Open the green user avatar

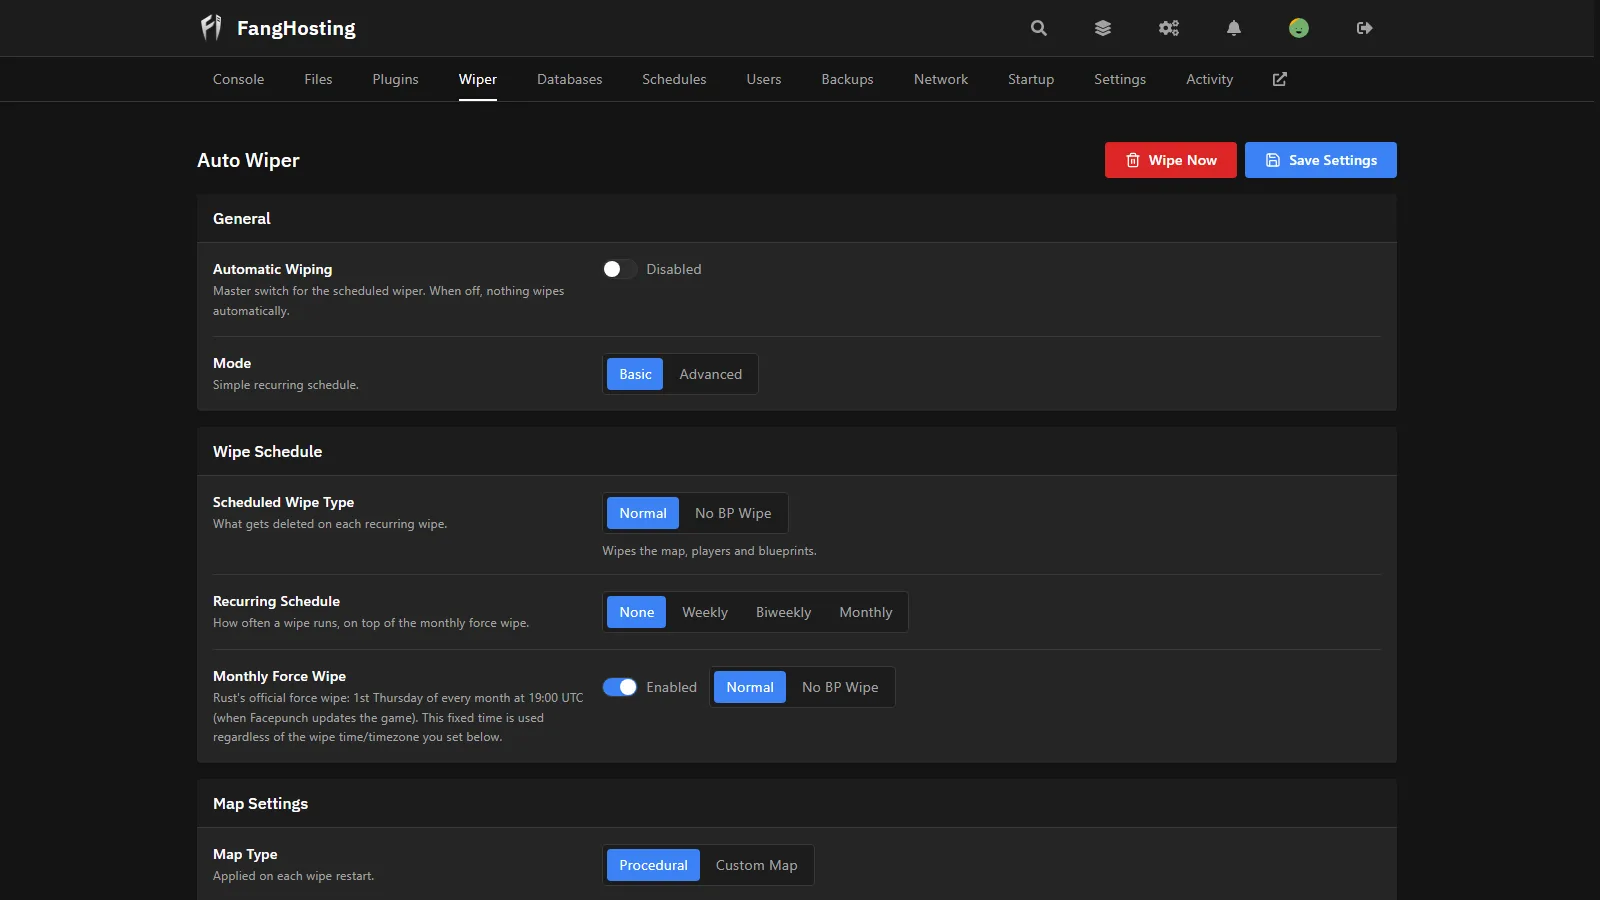point(1299,28)
